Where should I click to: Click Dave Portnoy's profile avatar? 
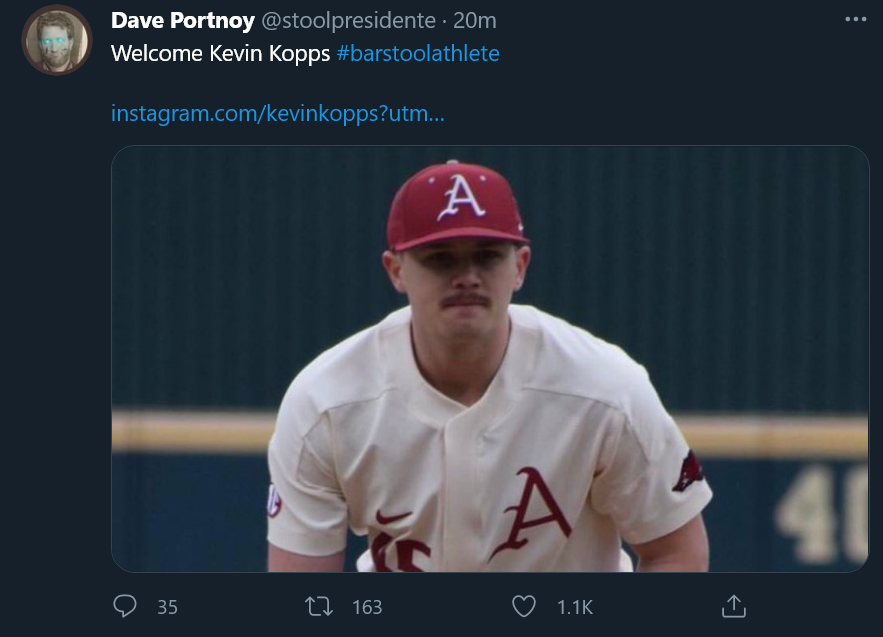pyautogui.click(x=57, y=40)
